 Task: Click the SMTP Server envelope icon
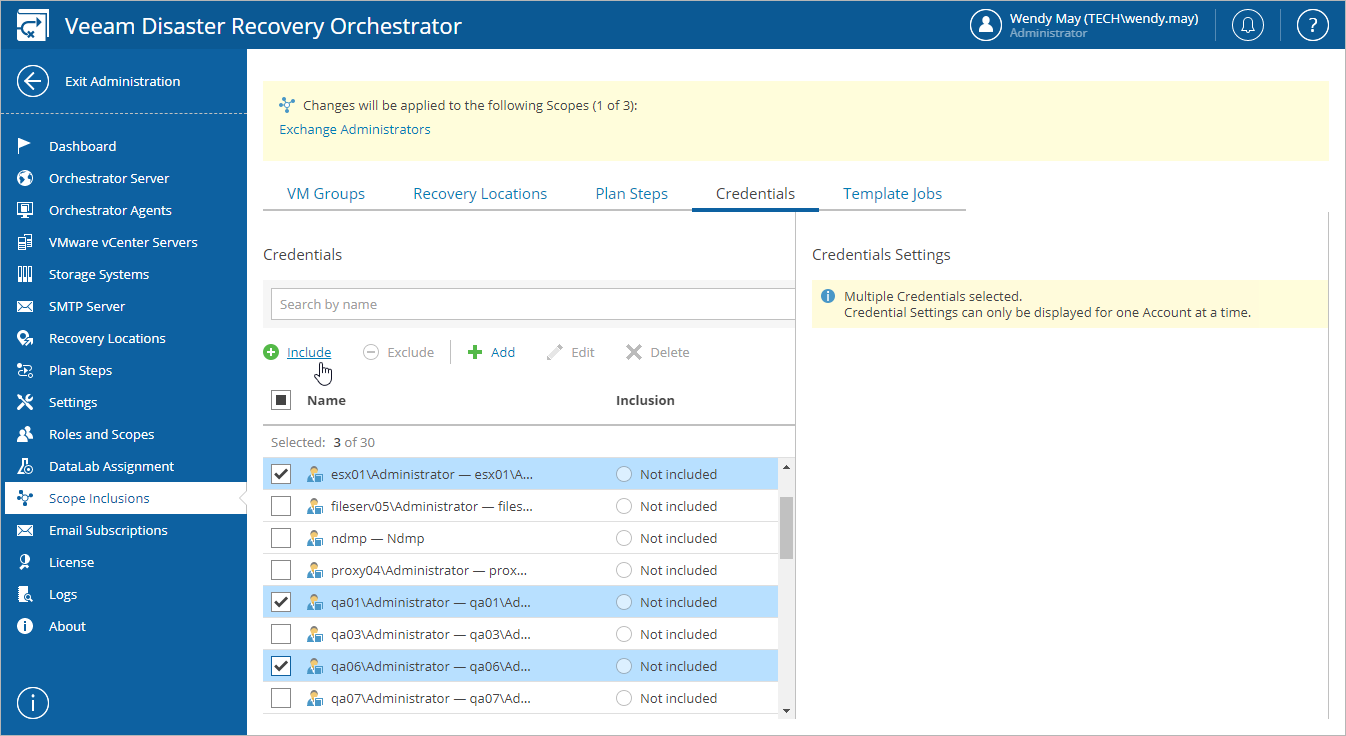coord(26,306)
